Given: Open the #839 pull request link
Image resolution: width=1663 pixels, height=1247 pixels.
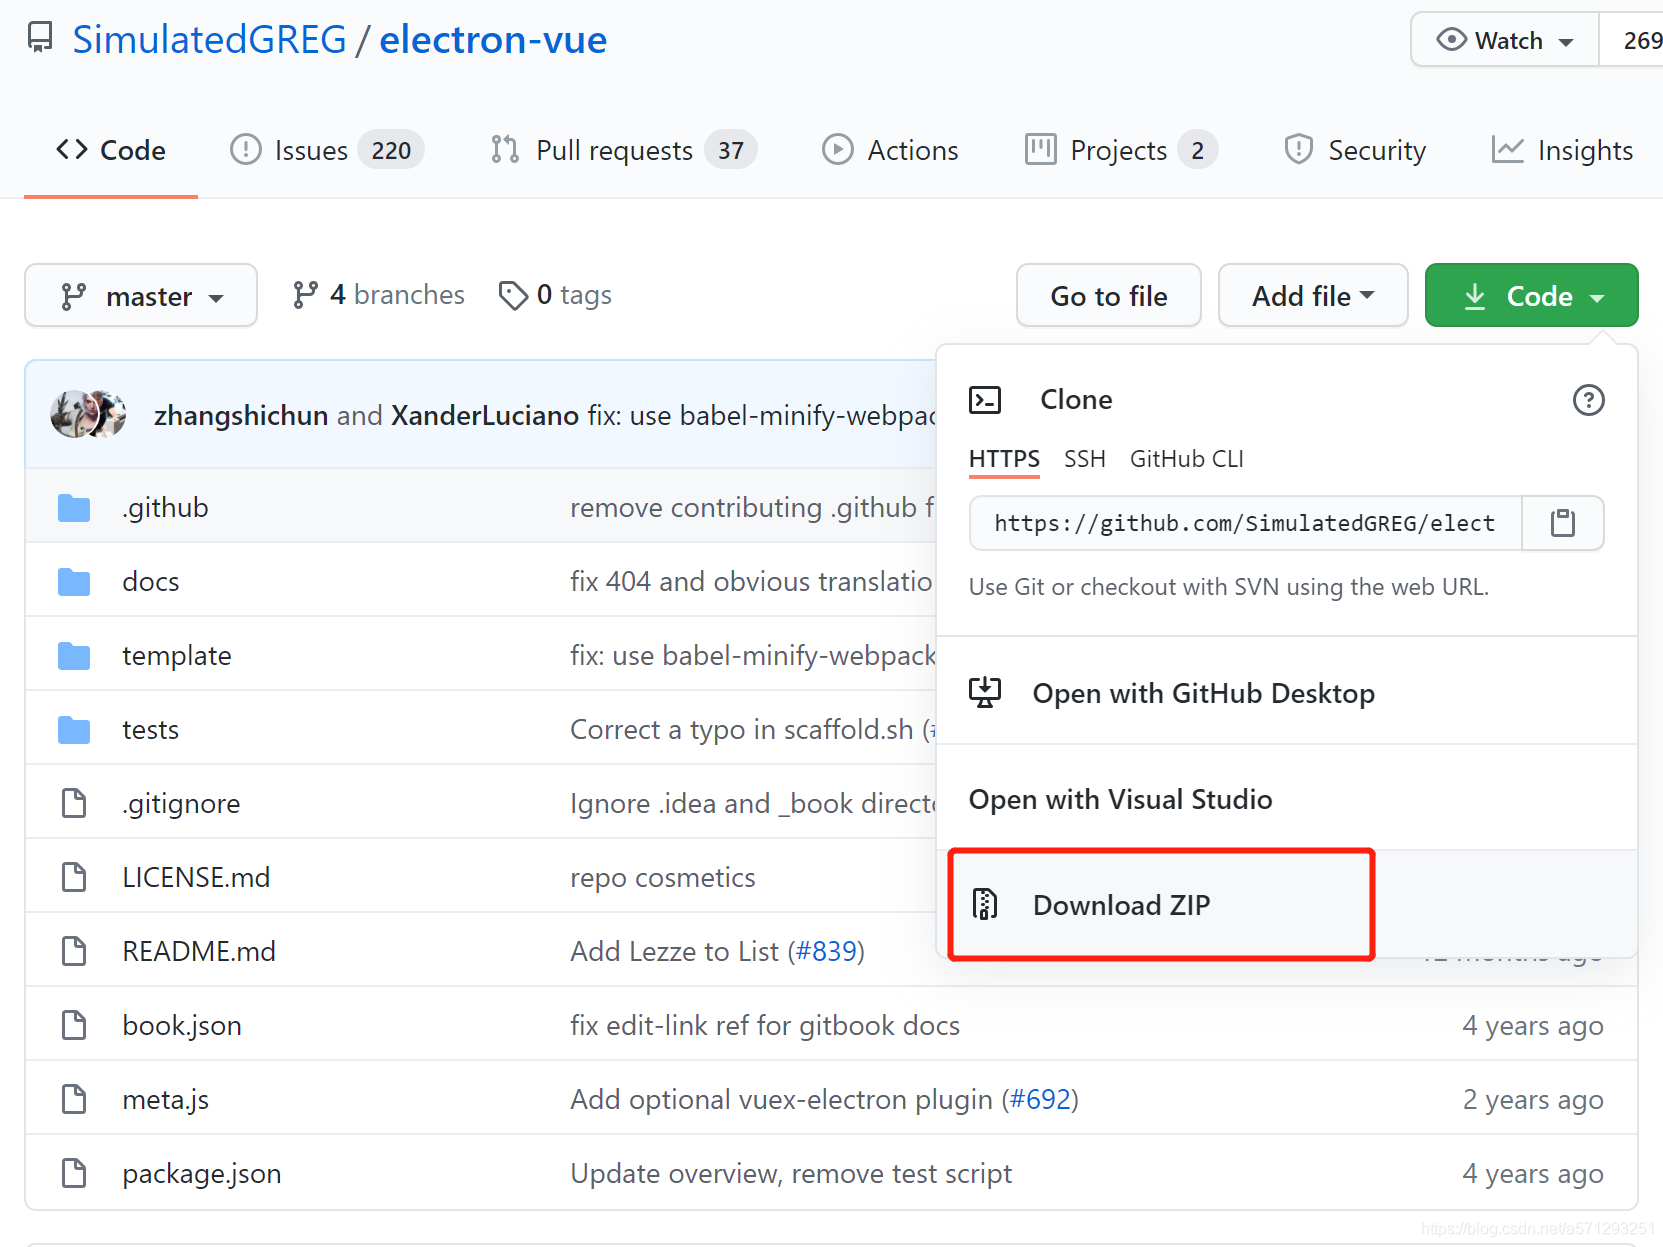Looking at the screenshot, I should pos(826,951).
